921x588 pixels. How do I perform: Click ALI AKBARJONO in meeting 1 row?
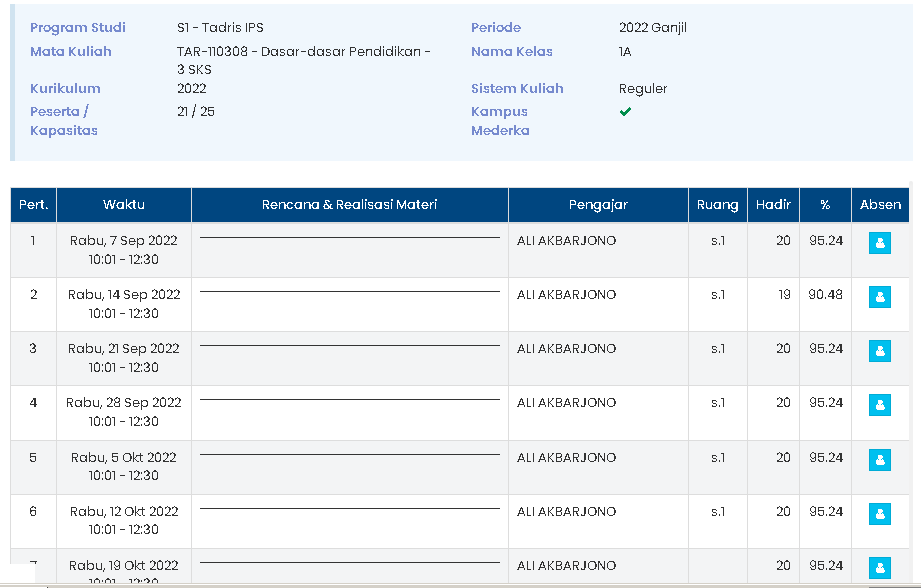click(566, 241)
